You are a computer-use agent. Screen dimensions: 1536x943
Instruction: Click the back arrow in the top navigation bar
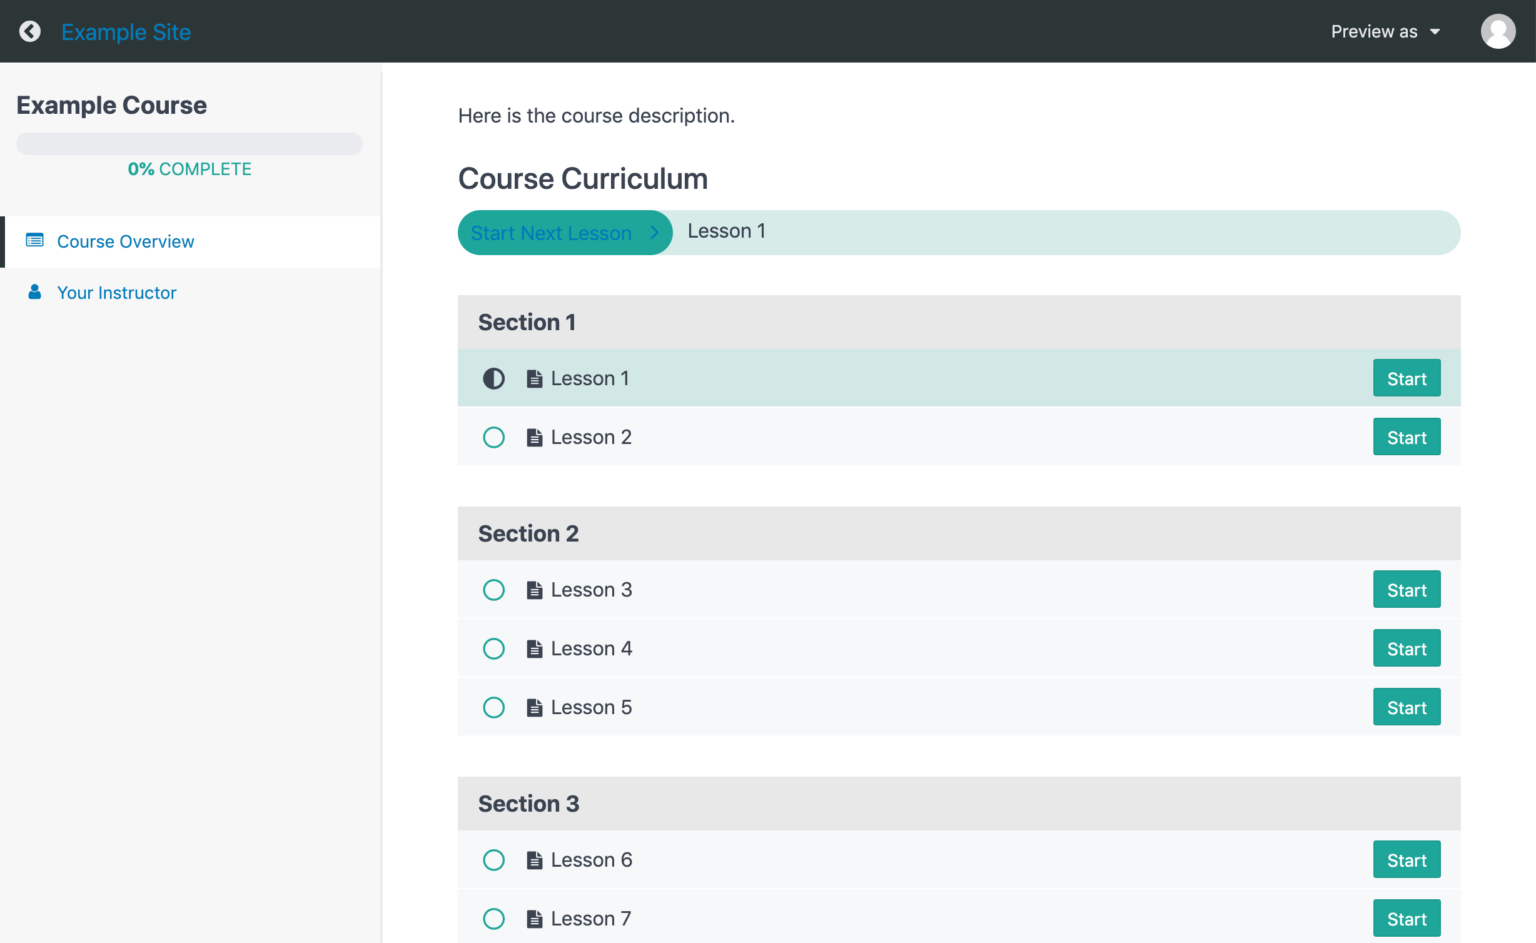[x=30, y=31]
